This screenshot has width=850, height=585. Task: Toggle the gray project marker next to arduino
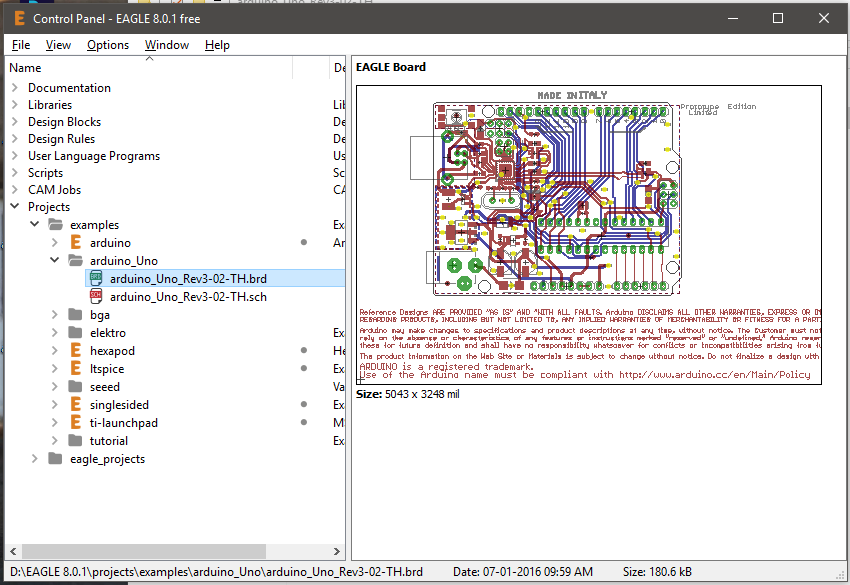point(303,243)
